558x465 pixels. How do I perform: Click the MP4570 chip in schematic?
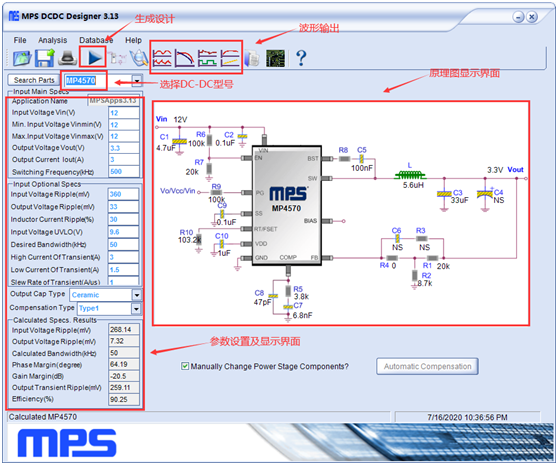(287, 206)
